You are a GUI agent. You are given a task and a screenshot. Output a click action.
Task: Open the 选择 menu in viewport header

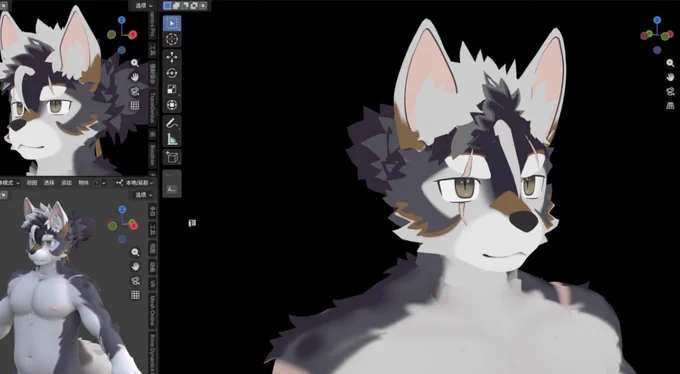point(49,183)
